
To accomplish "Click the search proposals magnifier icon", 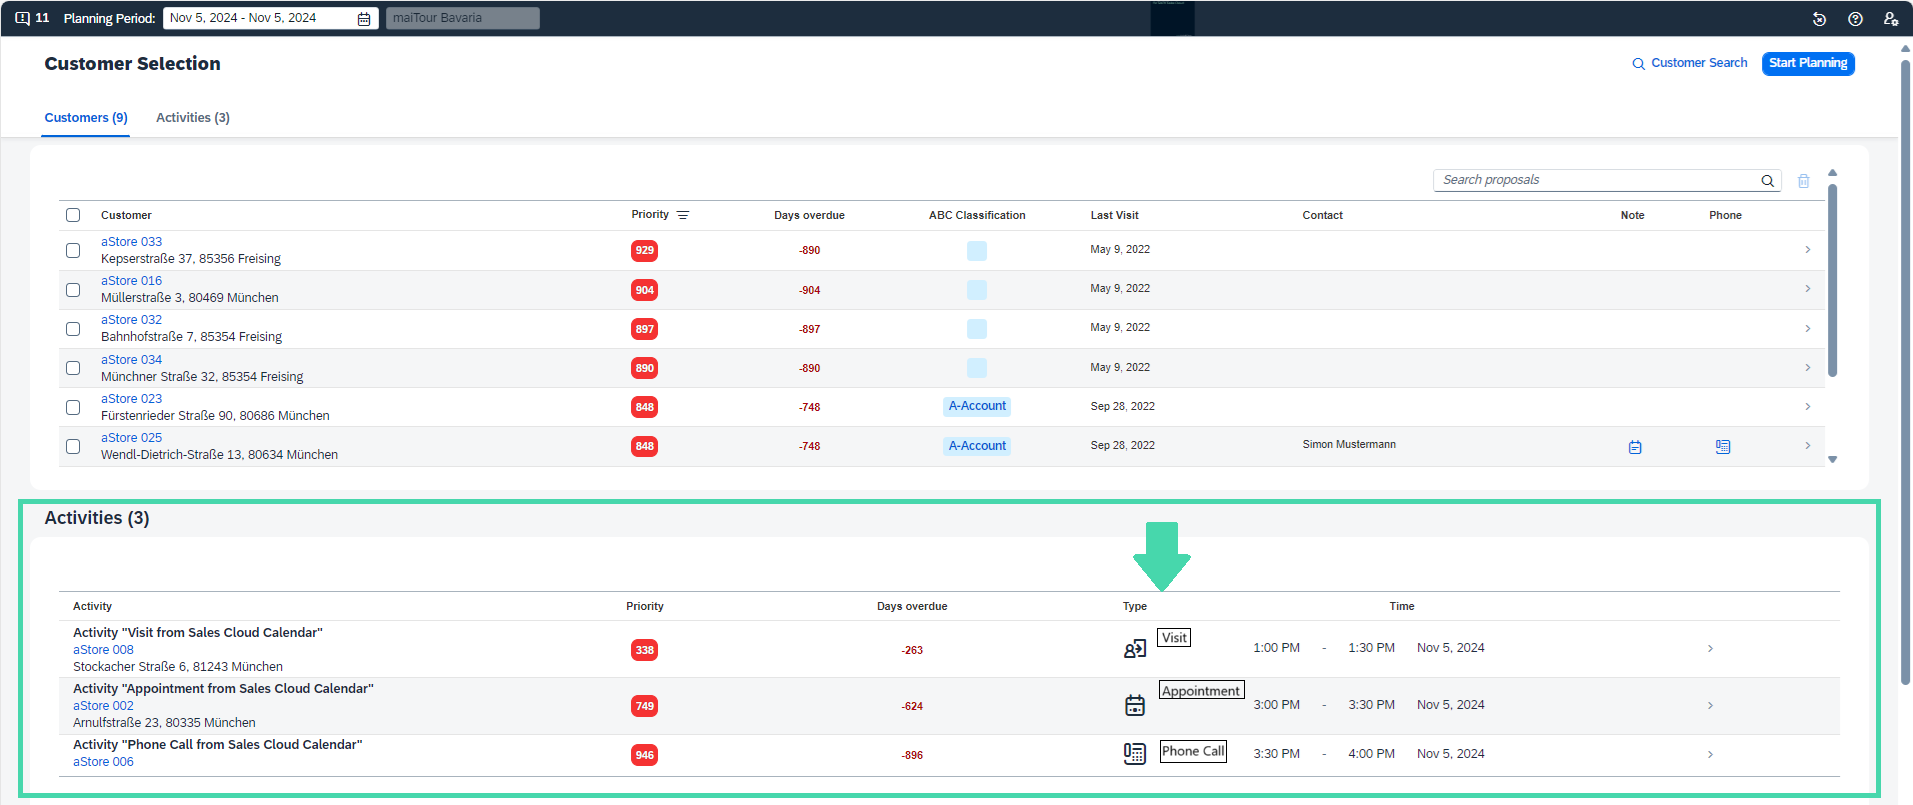I will click(1767, 181).
